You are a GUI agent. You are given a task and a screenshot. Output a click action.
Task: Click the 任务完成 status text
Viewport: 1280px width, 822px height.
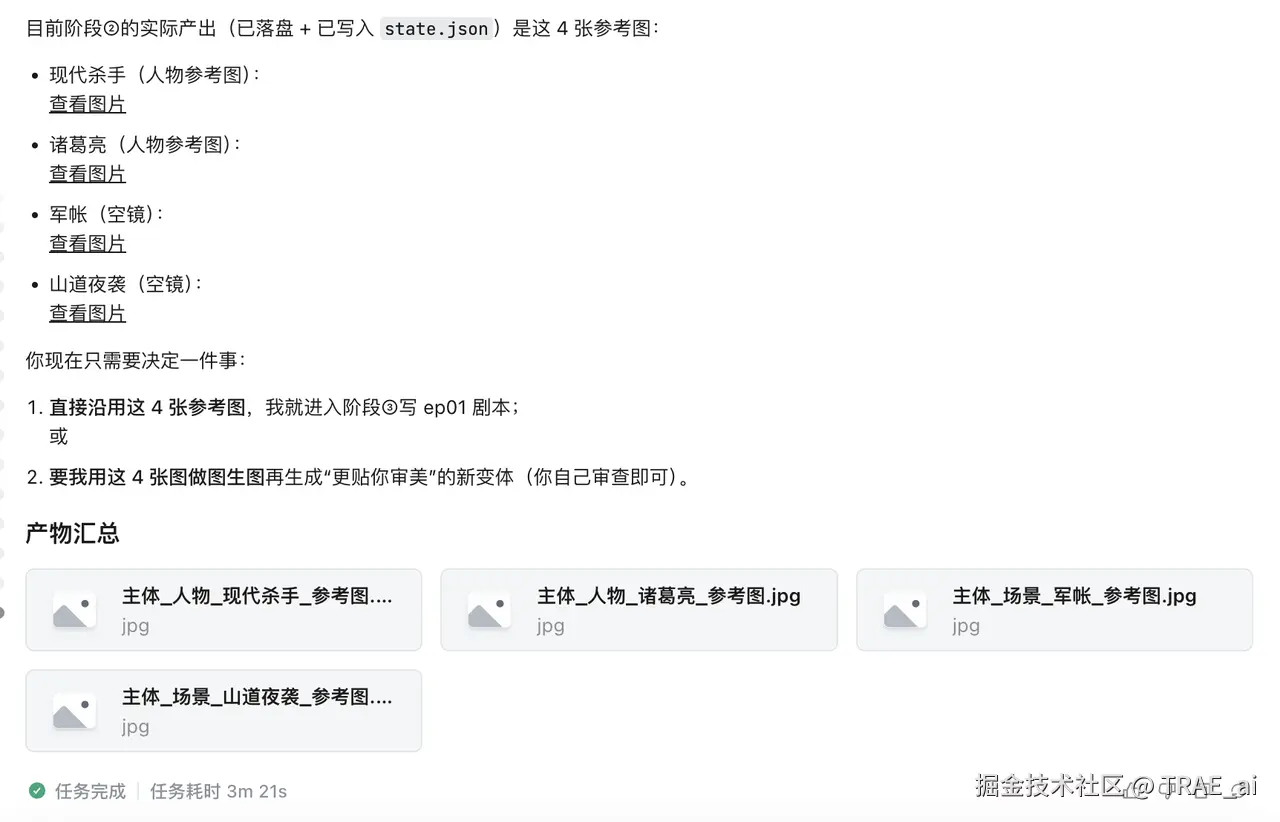[90, 791]
